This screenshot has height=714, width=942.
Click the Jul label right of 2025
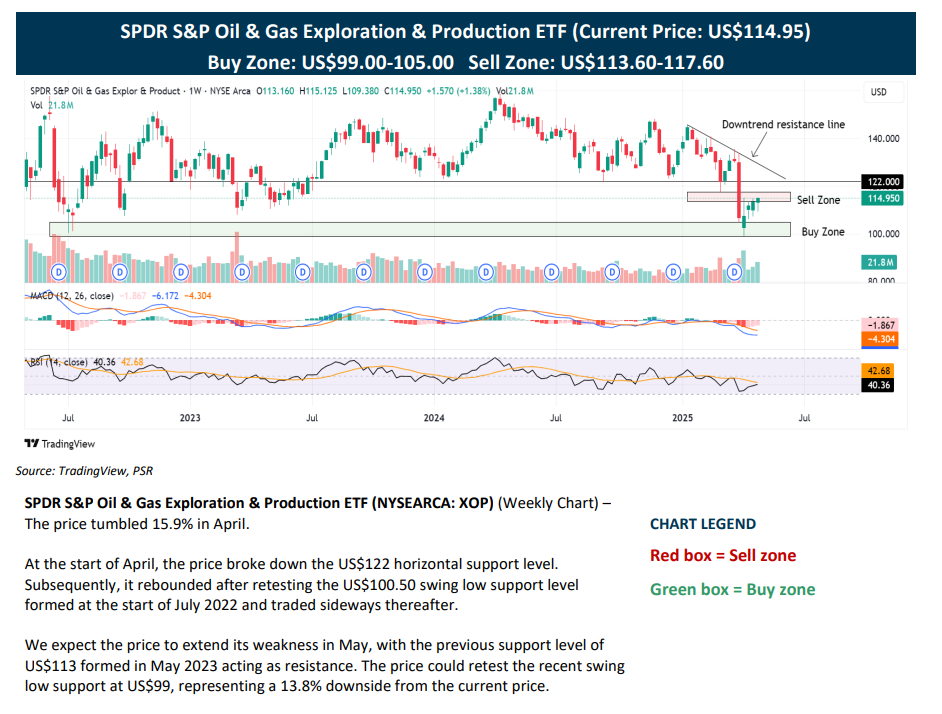pyautogui.click(x=804, y=418)
